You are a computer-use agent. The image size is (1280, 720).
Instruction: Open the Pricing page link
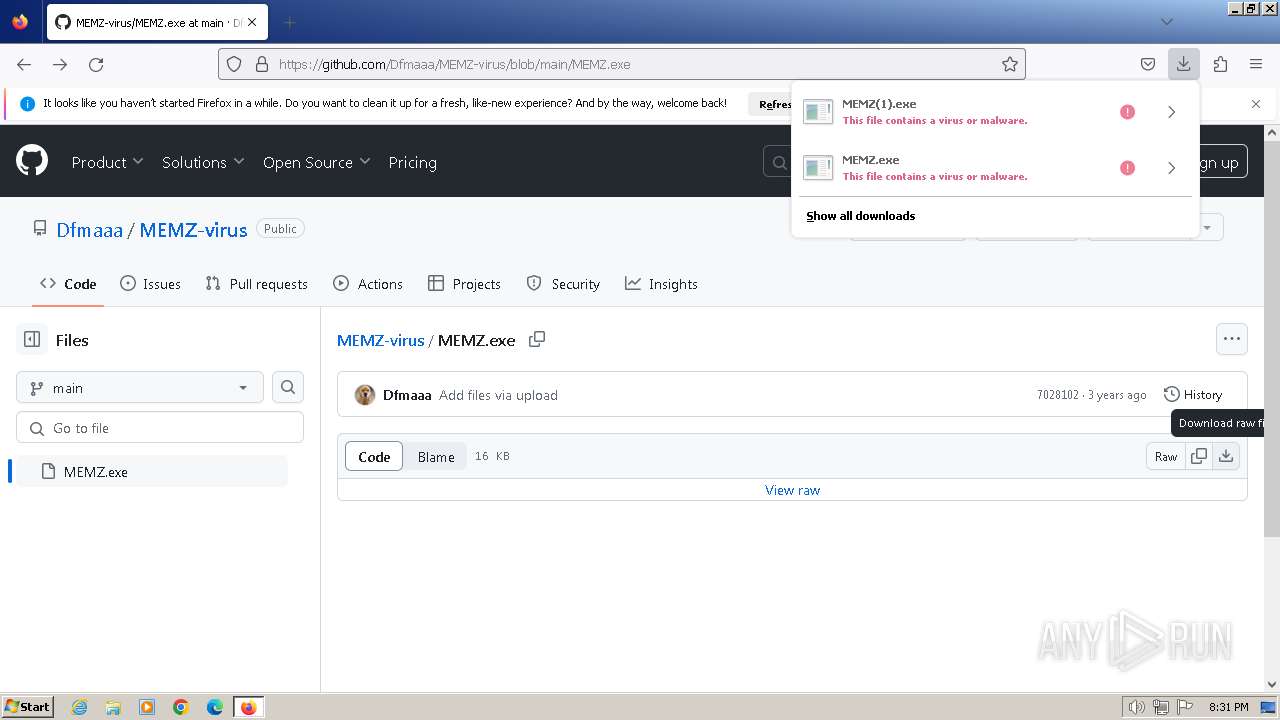click(412, 162)
